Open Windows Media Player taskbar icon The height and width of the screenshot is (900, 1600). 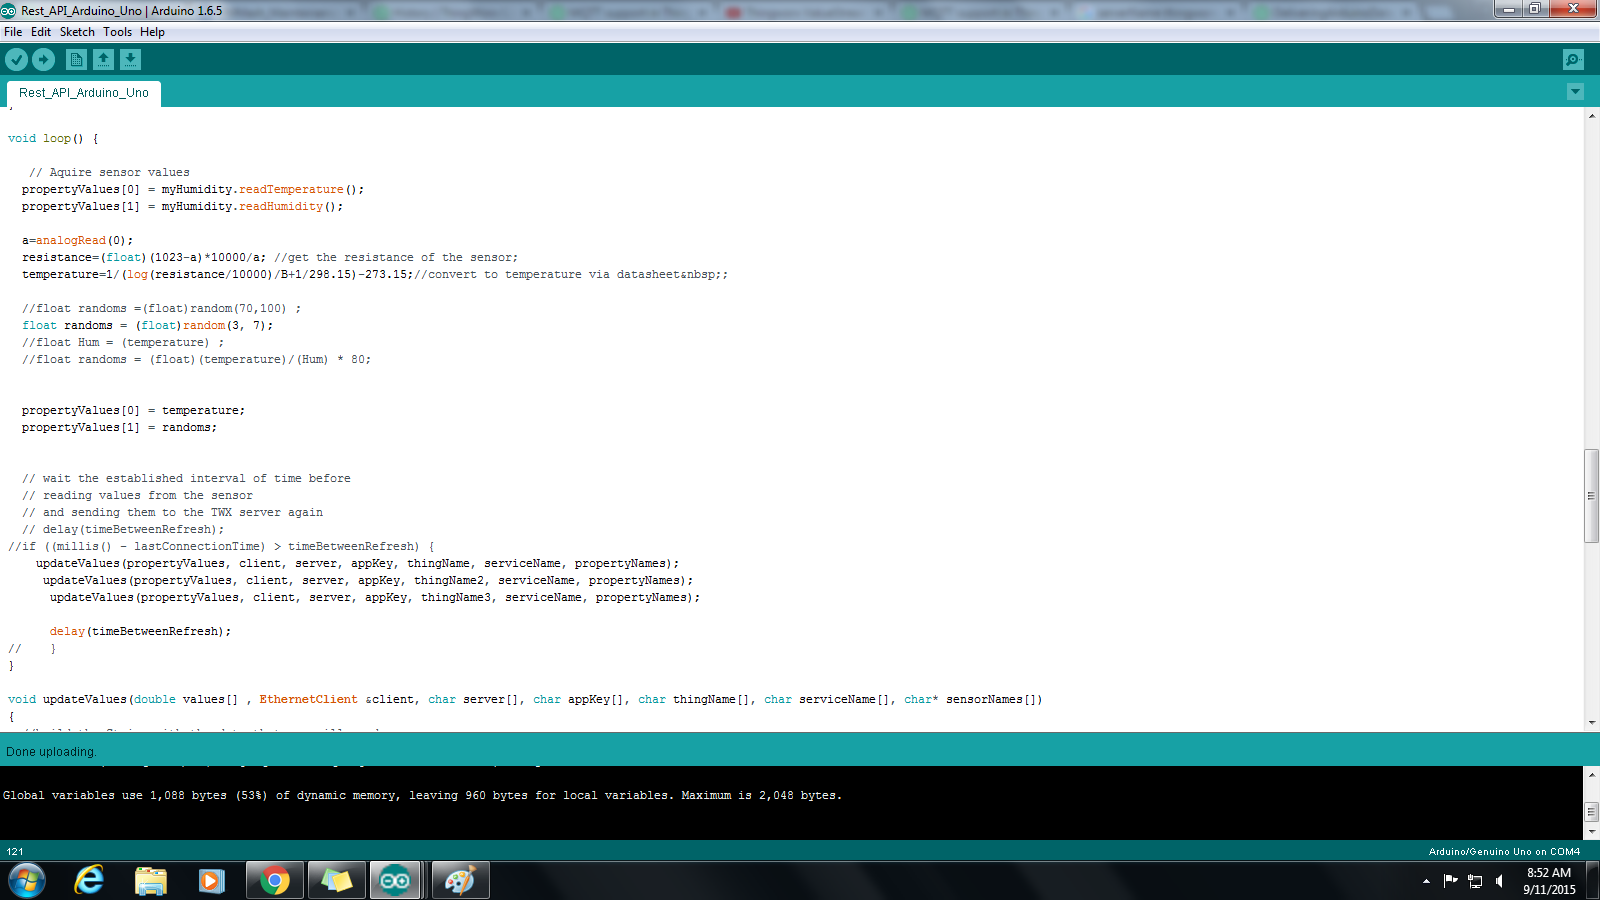pyautogui.click(x=211, y=881)
